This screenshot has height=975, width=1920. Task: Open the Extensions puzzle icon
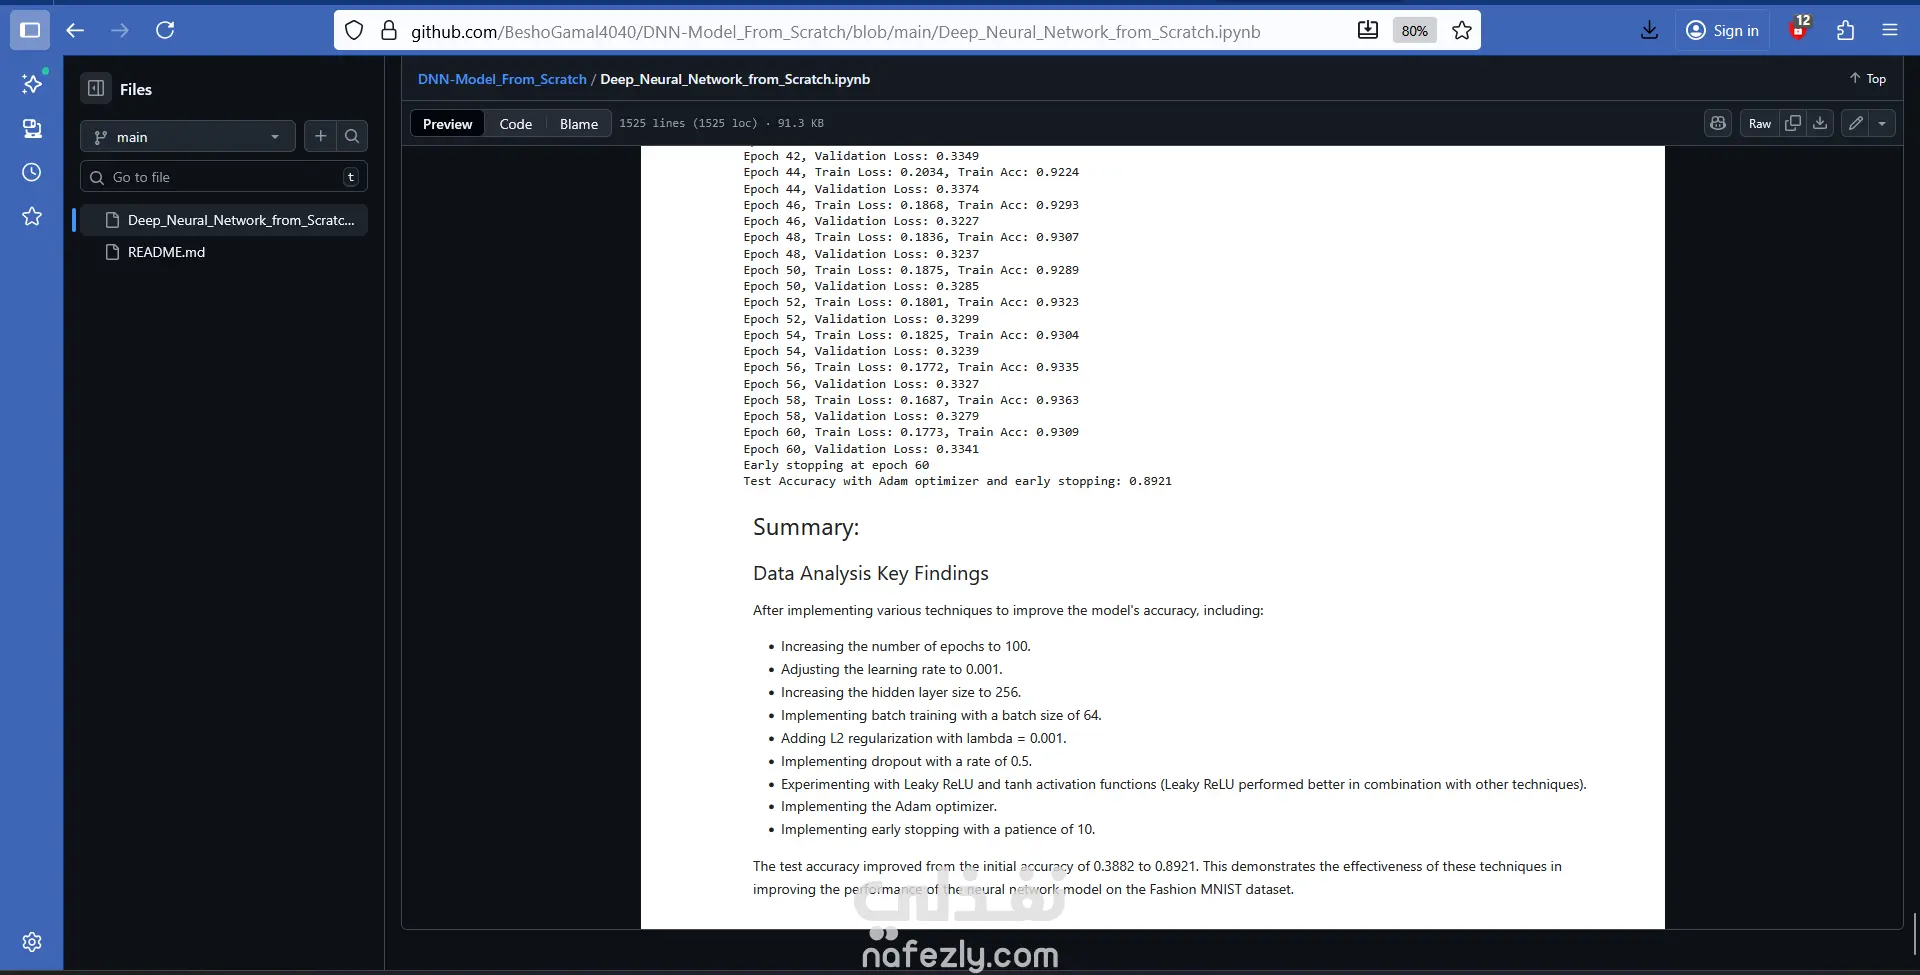pos(1846,31)
